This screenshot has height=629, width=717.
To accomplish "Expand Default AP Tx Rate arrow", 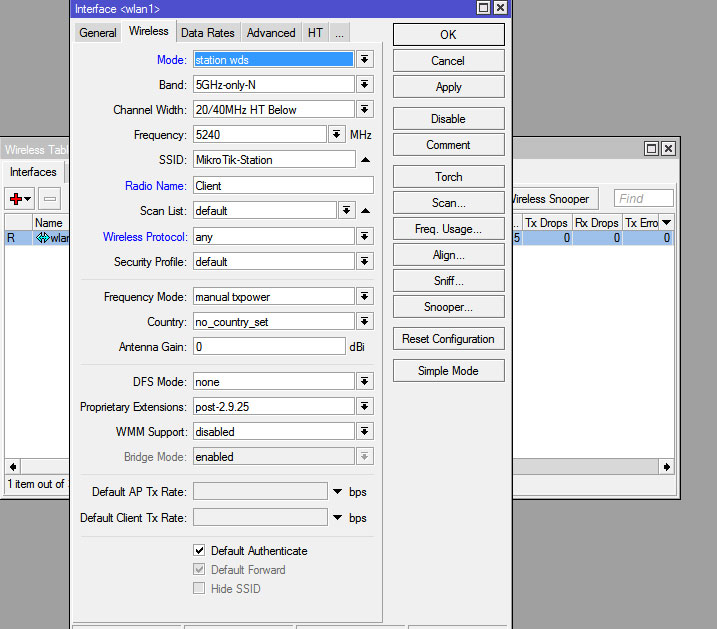I will coord(338,492).
